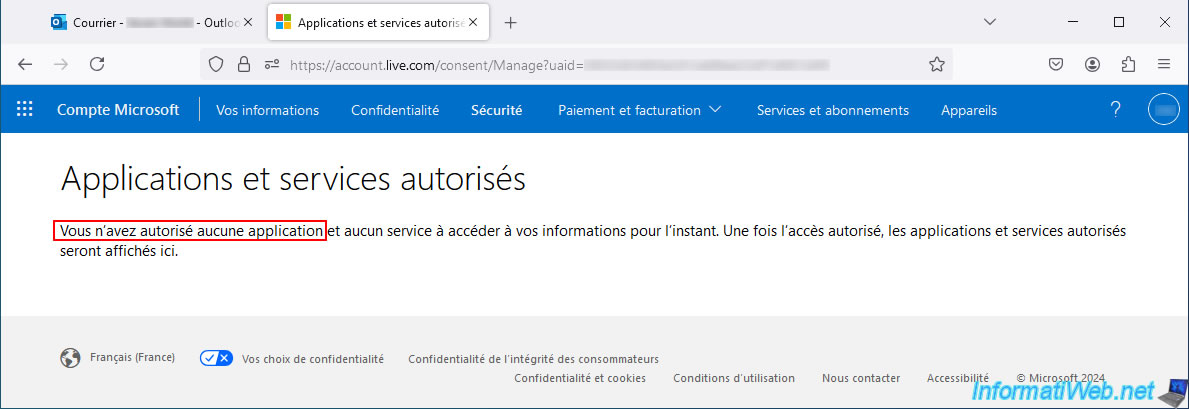Select the Applications et services autorisés tab
The width and height of the screenshot is (1189, 409).
[378, 23]
